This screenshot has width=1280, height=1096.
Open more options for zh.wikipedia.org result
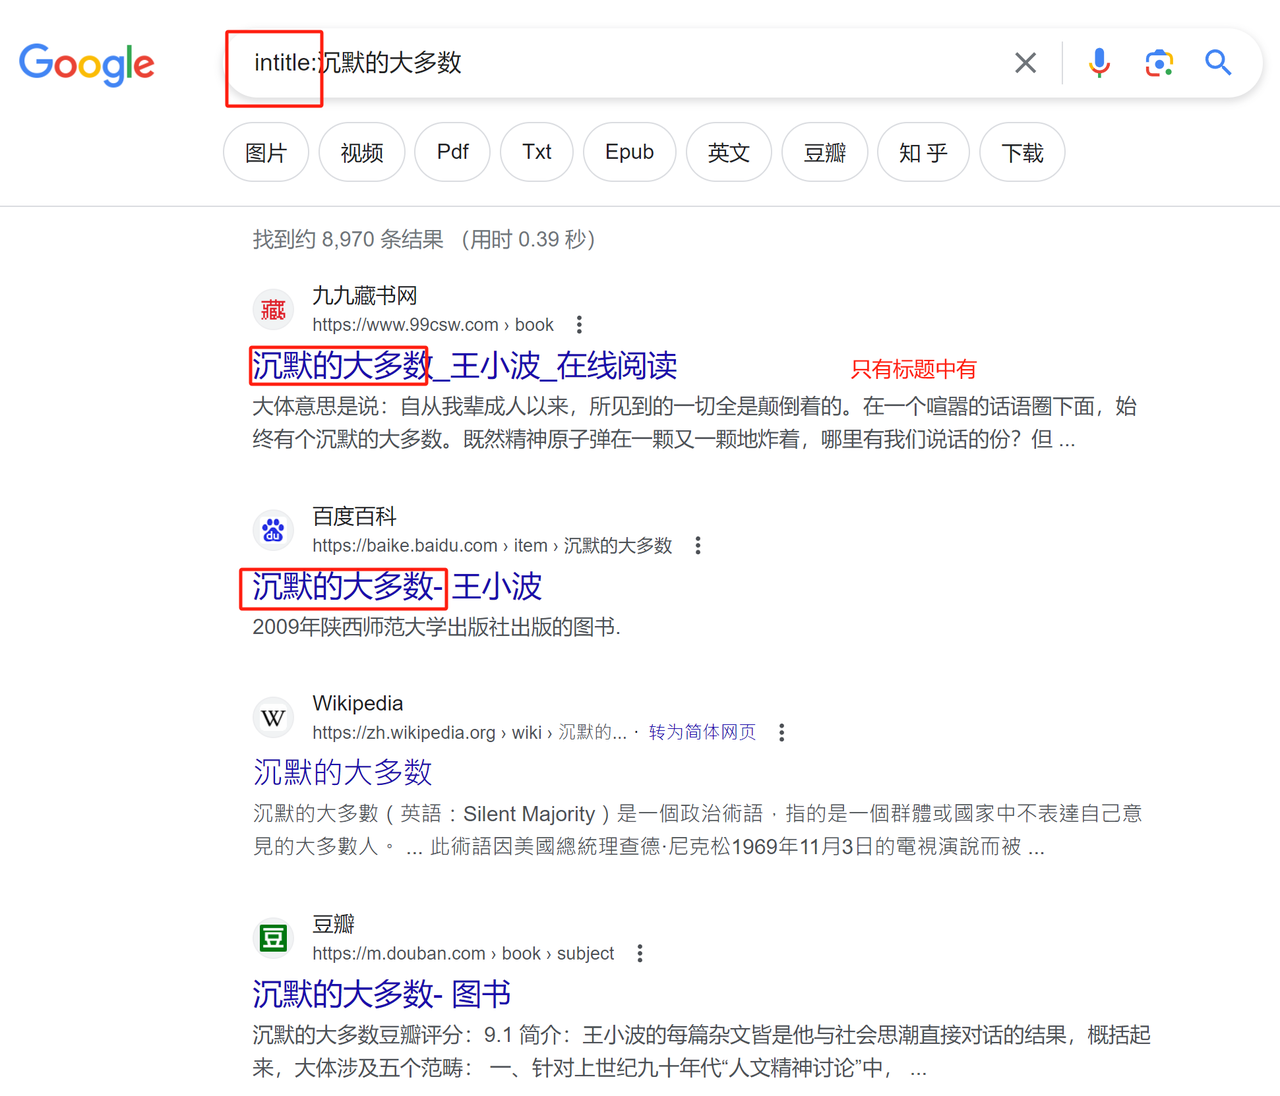782,733
